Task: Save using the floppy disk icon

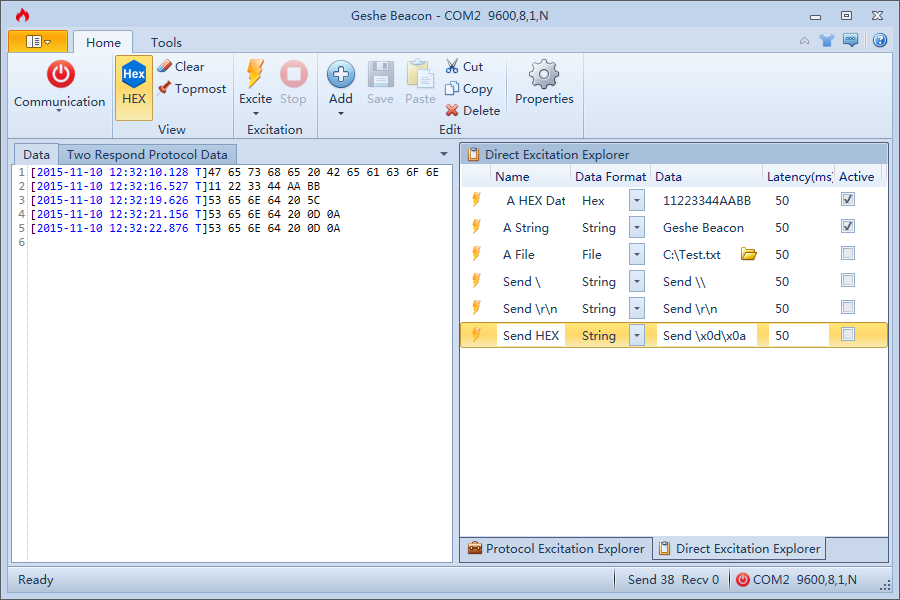Action: point(380,75)
